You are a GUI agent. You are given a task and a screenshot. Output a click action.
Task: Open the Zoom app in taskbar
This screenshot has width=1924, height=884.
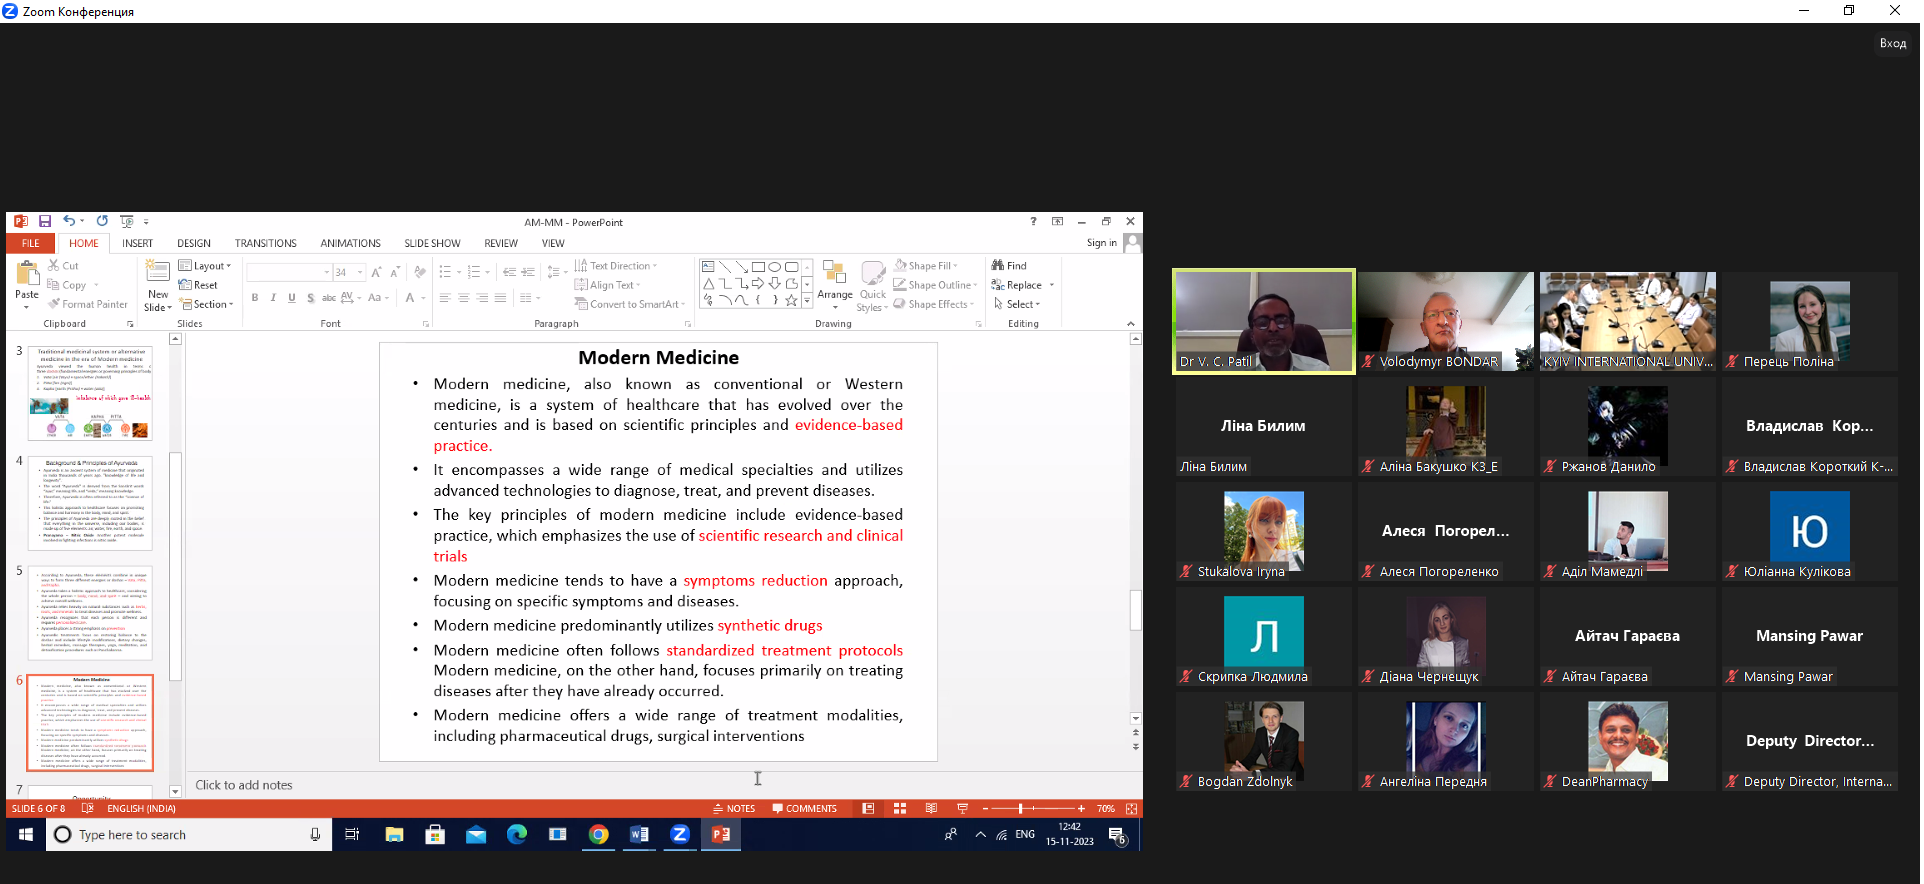tap(680, 834)
